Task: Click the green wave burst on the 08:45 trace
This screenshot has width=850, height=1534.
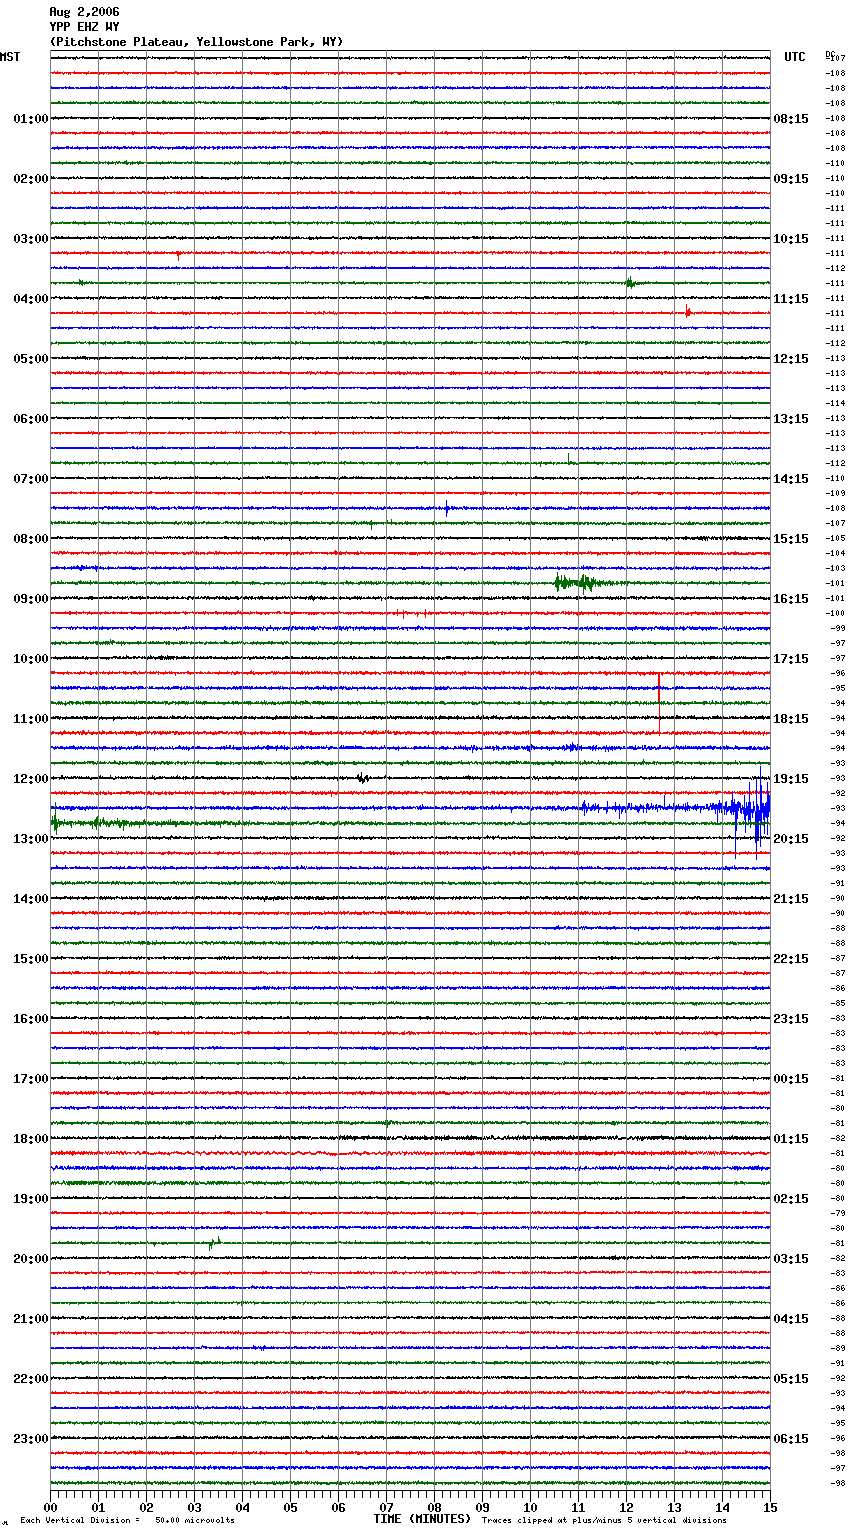Action: click(x=580, y=583)
